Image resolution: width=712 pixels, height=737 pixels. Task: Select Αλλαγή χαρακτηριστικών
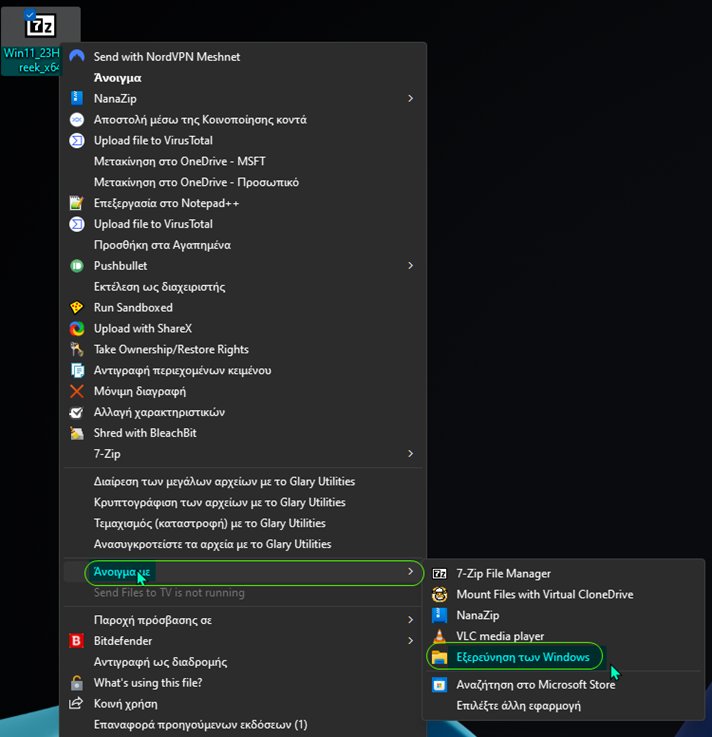[159, 412]
